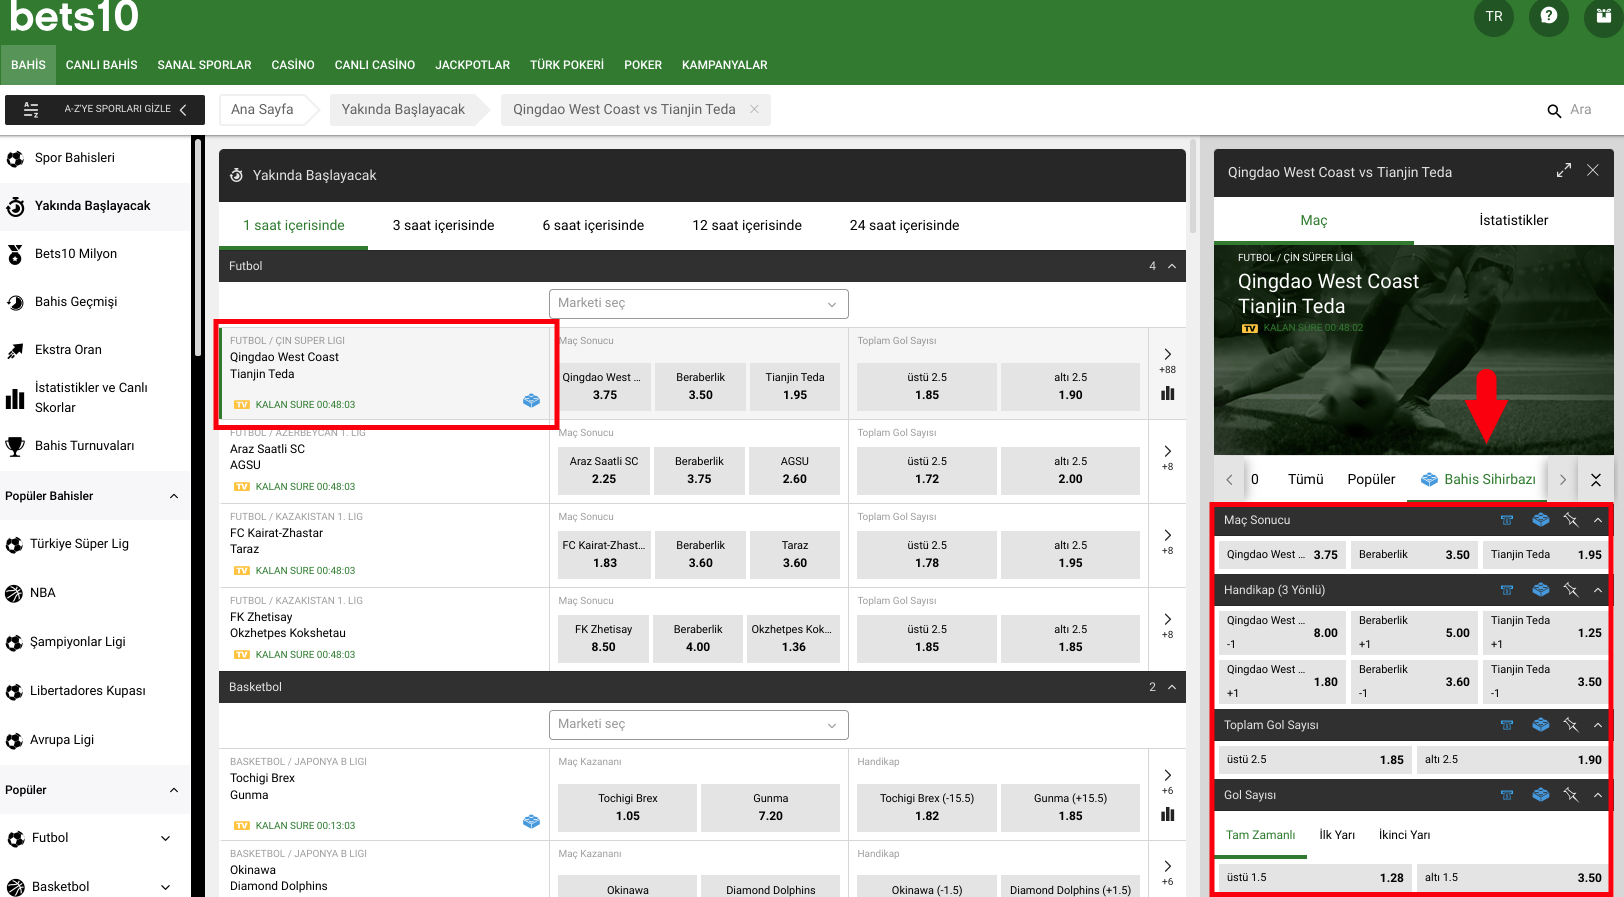Select 24 saat içerisinde tab
This screenshot has height=897, width=1624.
tap(904, 226)
